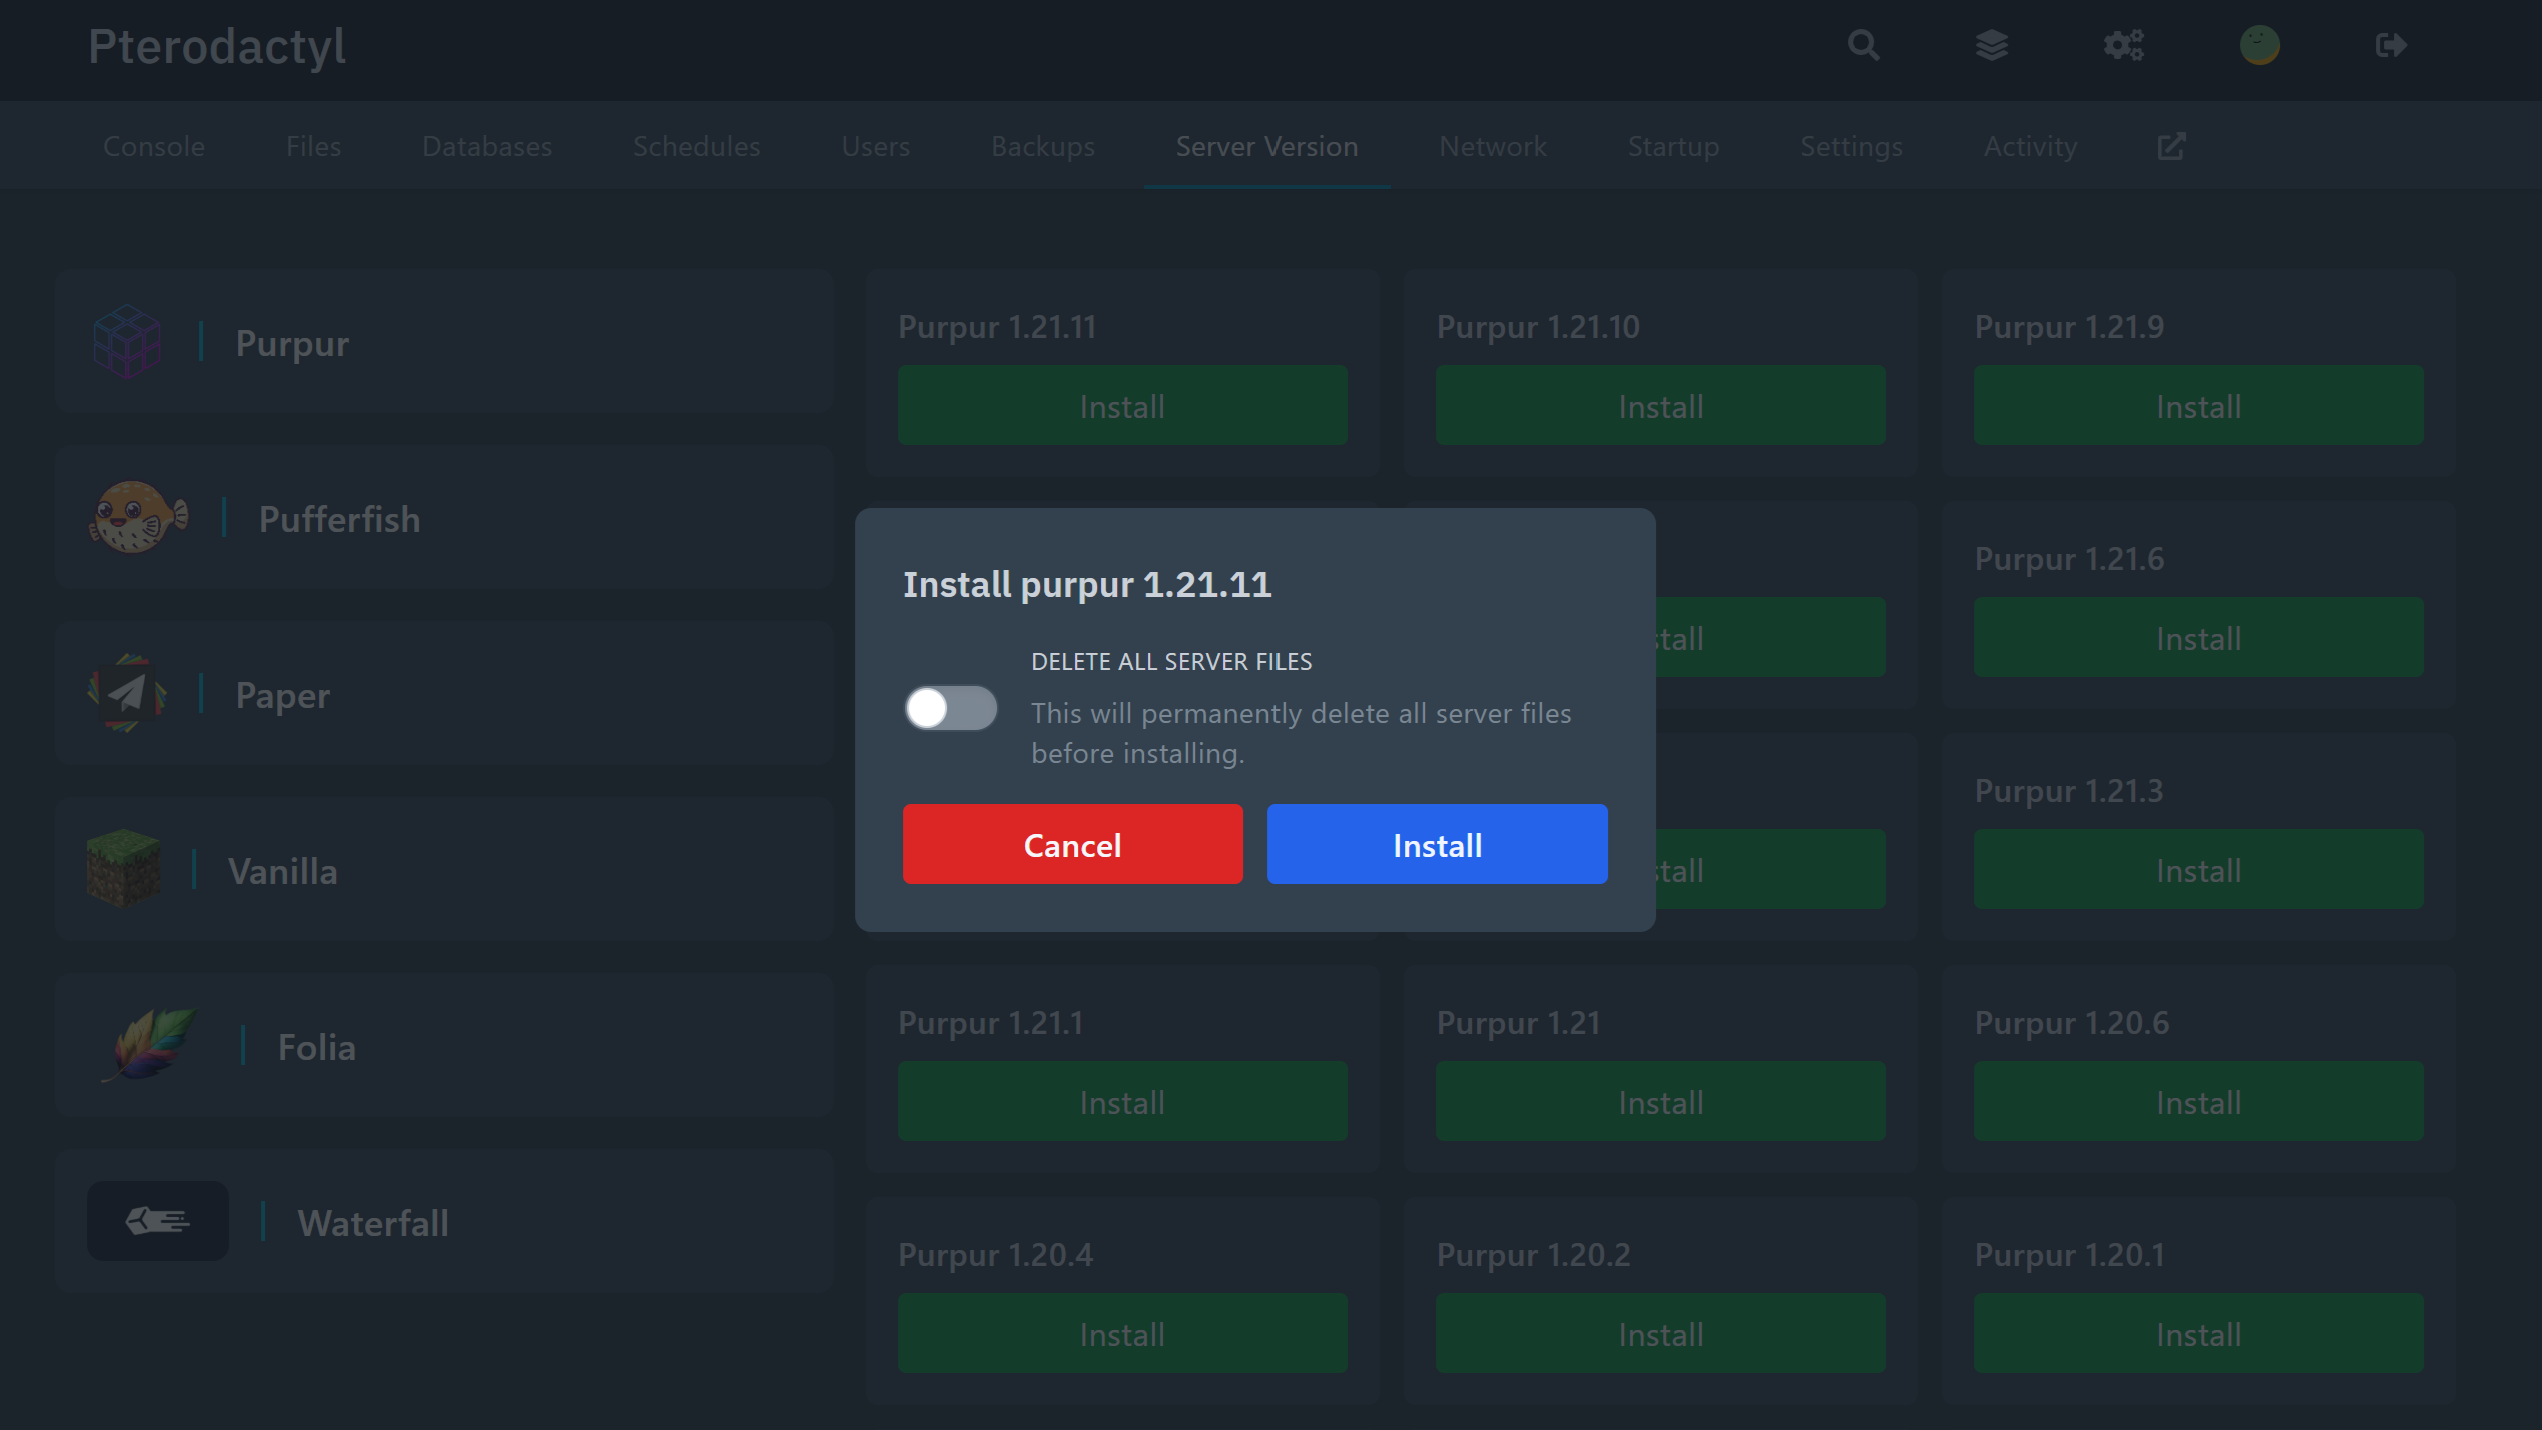The width and height of the screenshot is (2542, 1430).
Task: Install Purpur 1.20.2
Action: [1661, 1333]
